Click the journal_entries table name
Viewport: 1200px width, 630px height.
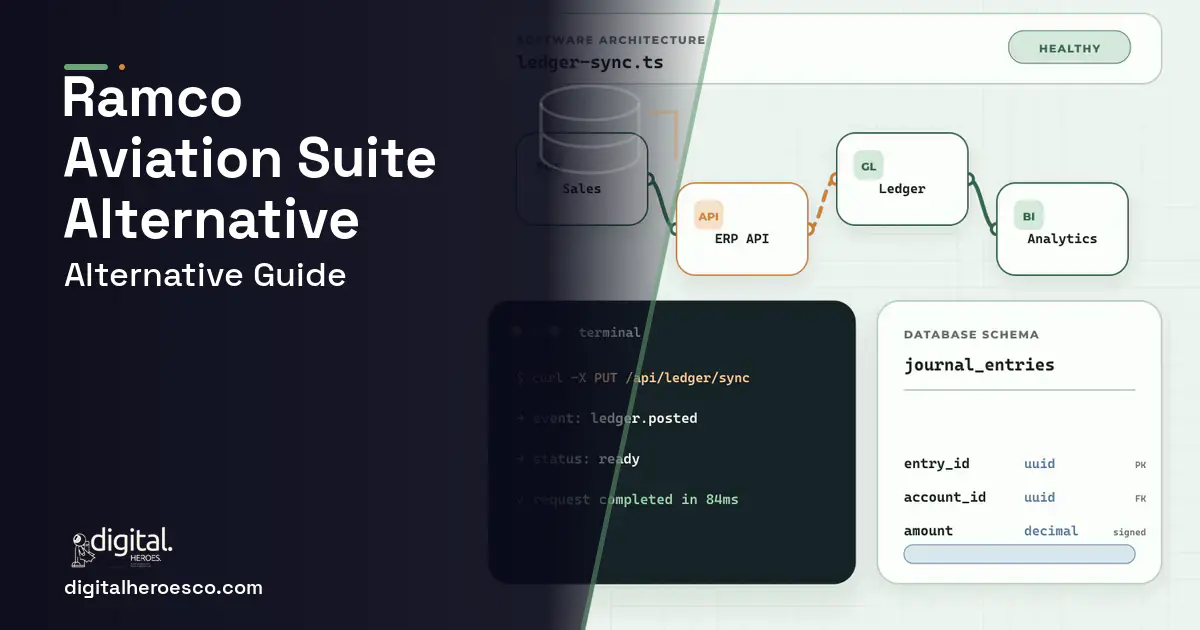(x=979, y=365)
